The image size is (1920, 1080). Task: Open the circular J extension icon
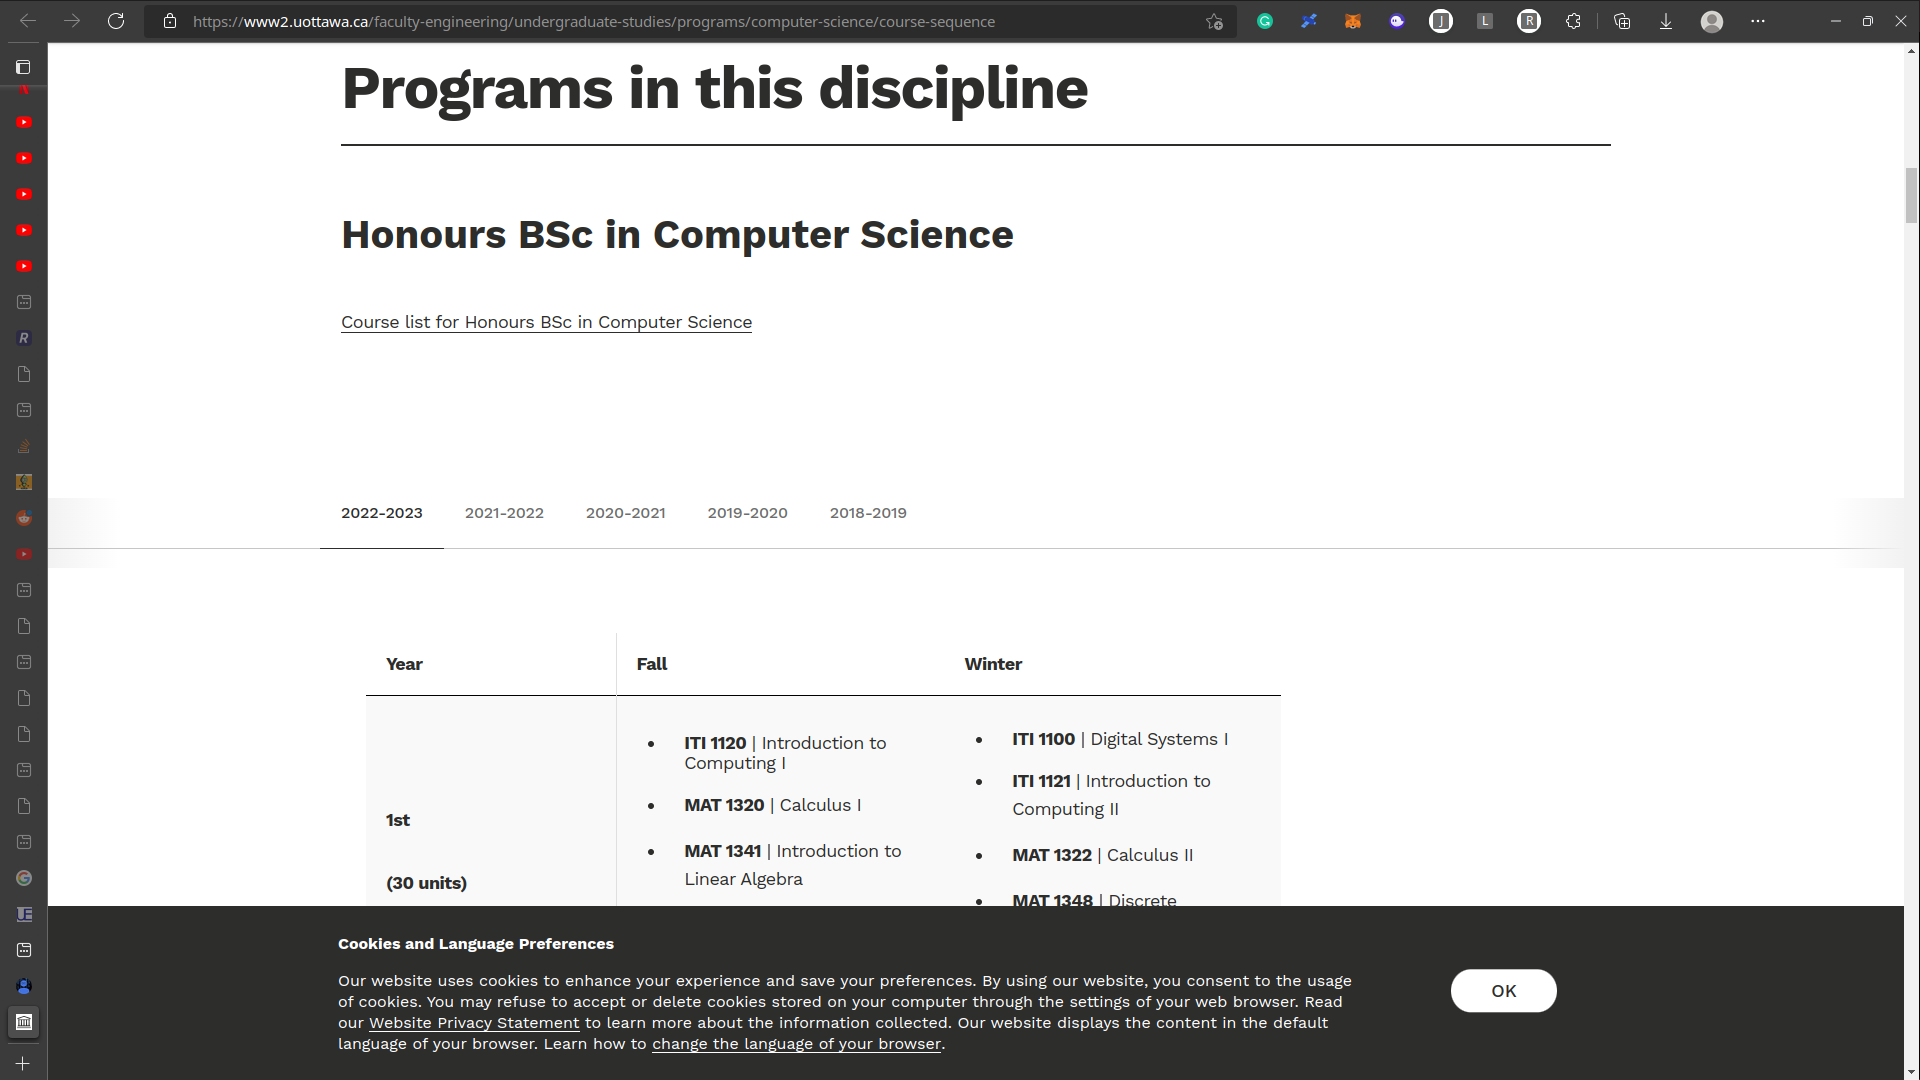point(1441,21)
